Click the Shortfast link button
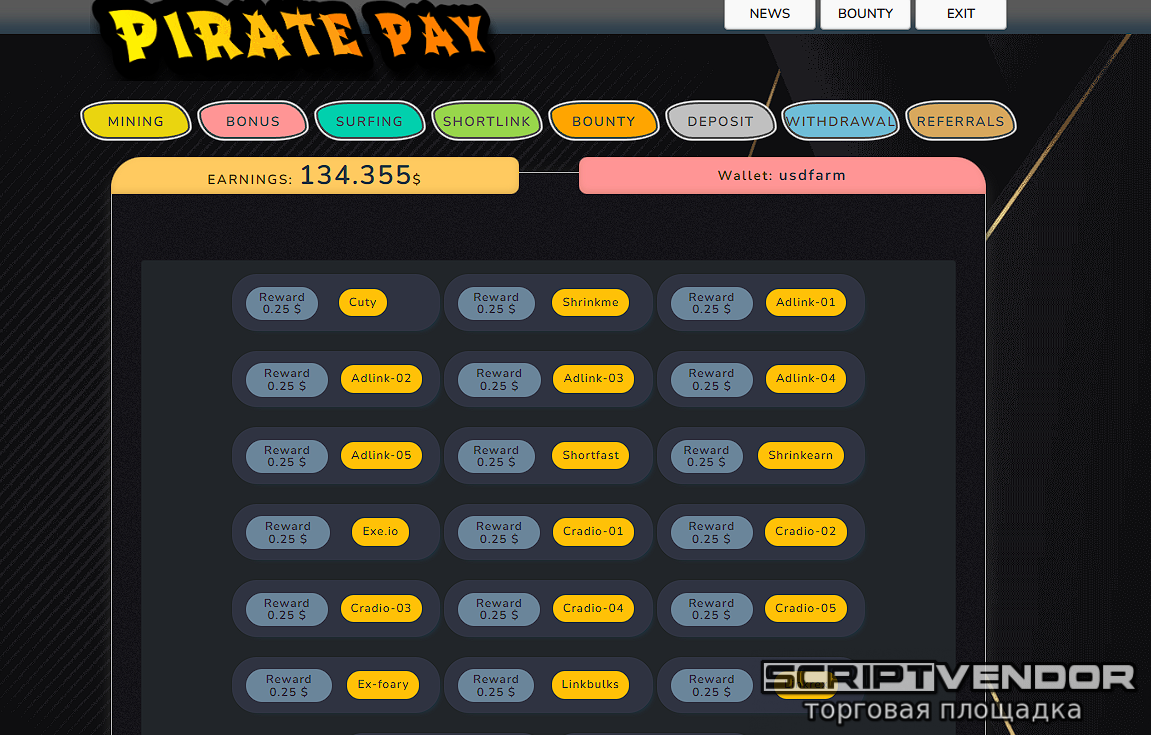 coord(590,456)
